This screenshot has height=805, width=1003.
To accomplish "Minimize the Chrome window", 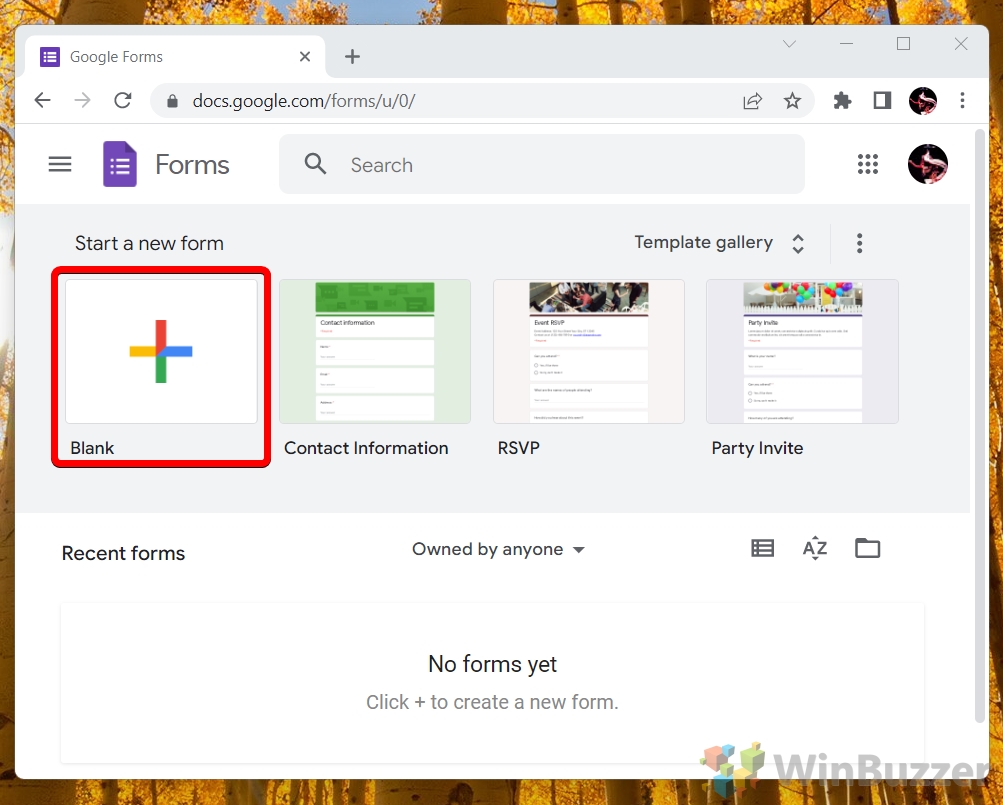I will pos(846,44).
